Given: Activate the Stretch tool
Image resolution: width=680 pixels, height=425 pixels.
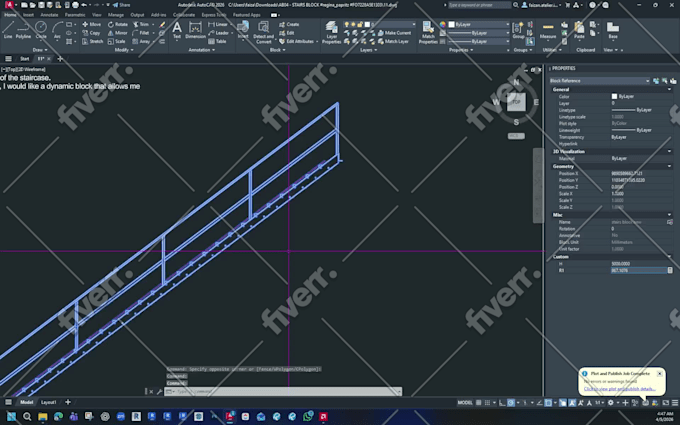Looking at the screenshot, I should pos(92,41).
